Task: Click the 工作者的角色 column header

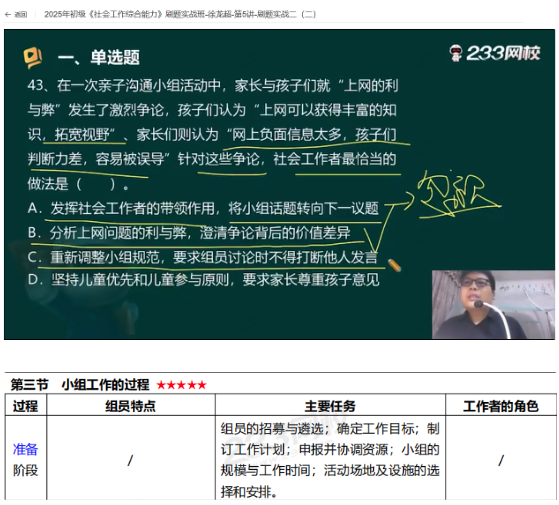Action: click(x=501, y=406)
